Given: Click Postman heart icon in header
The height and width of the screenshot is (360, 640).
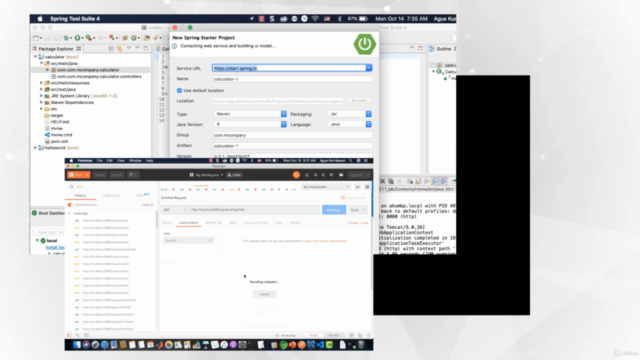Looking at the screenshot, I should (x=331, y=175).
